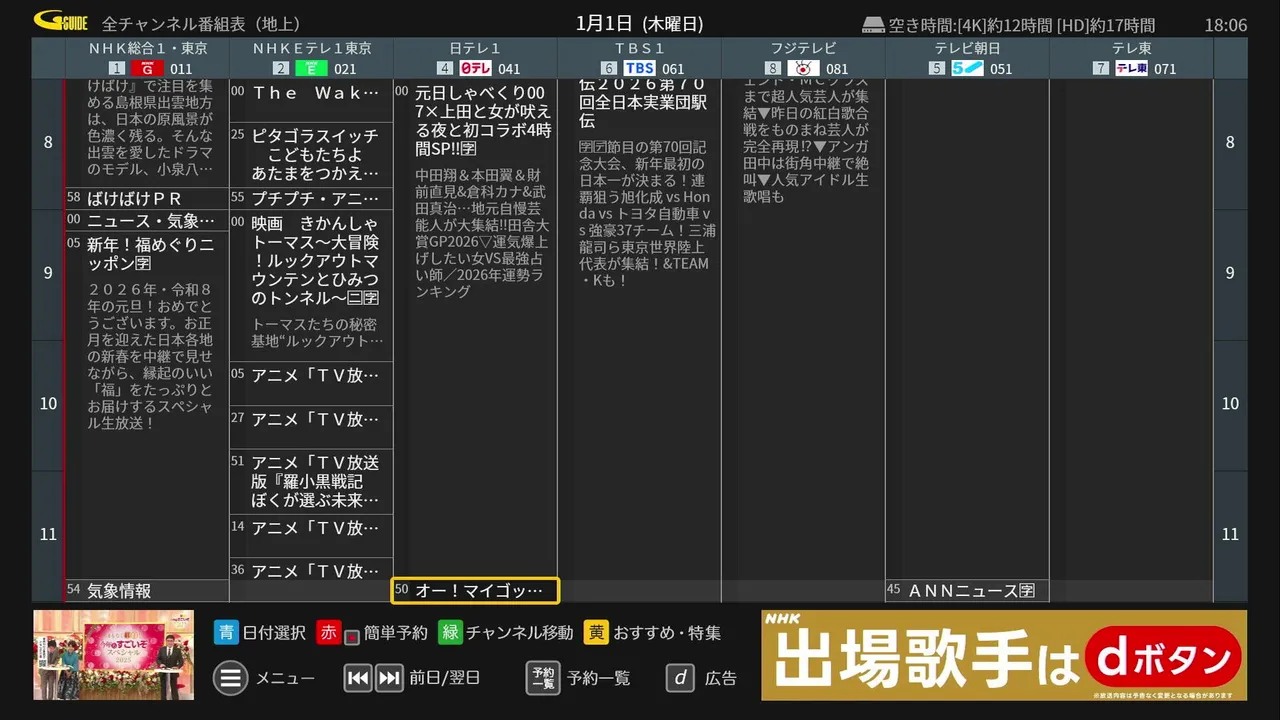Image resolution: width=1280 pixels, height=720 pixels.
Task: Select the きかんしゃトーマス movie program
Action: click(311, 285)
